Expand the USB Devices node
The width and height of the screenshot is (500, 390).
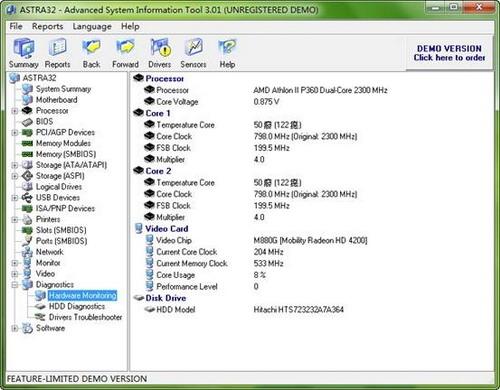pyautogui.click(x=15, y=198)
